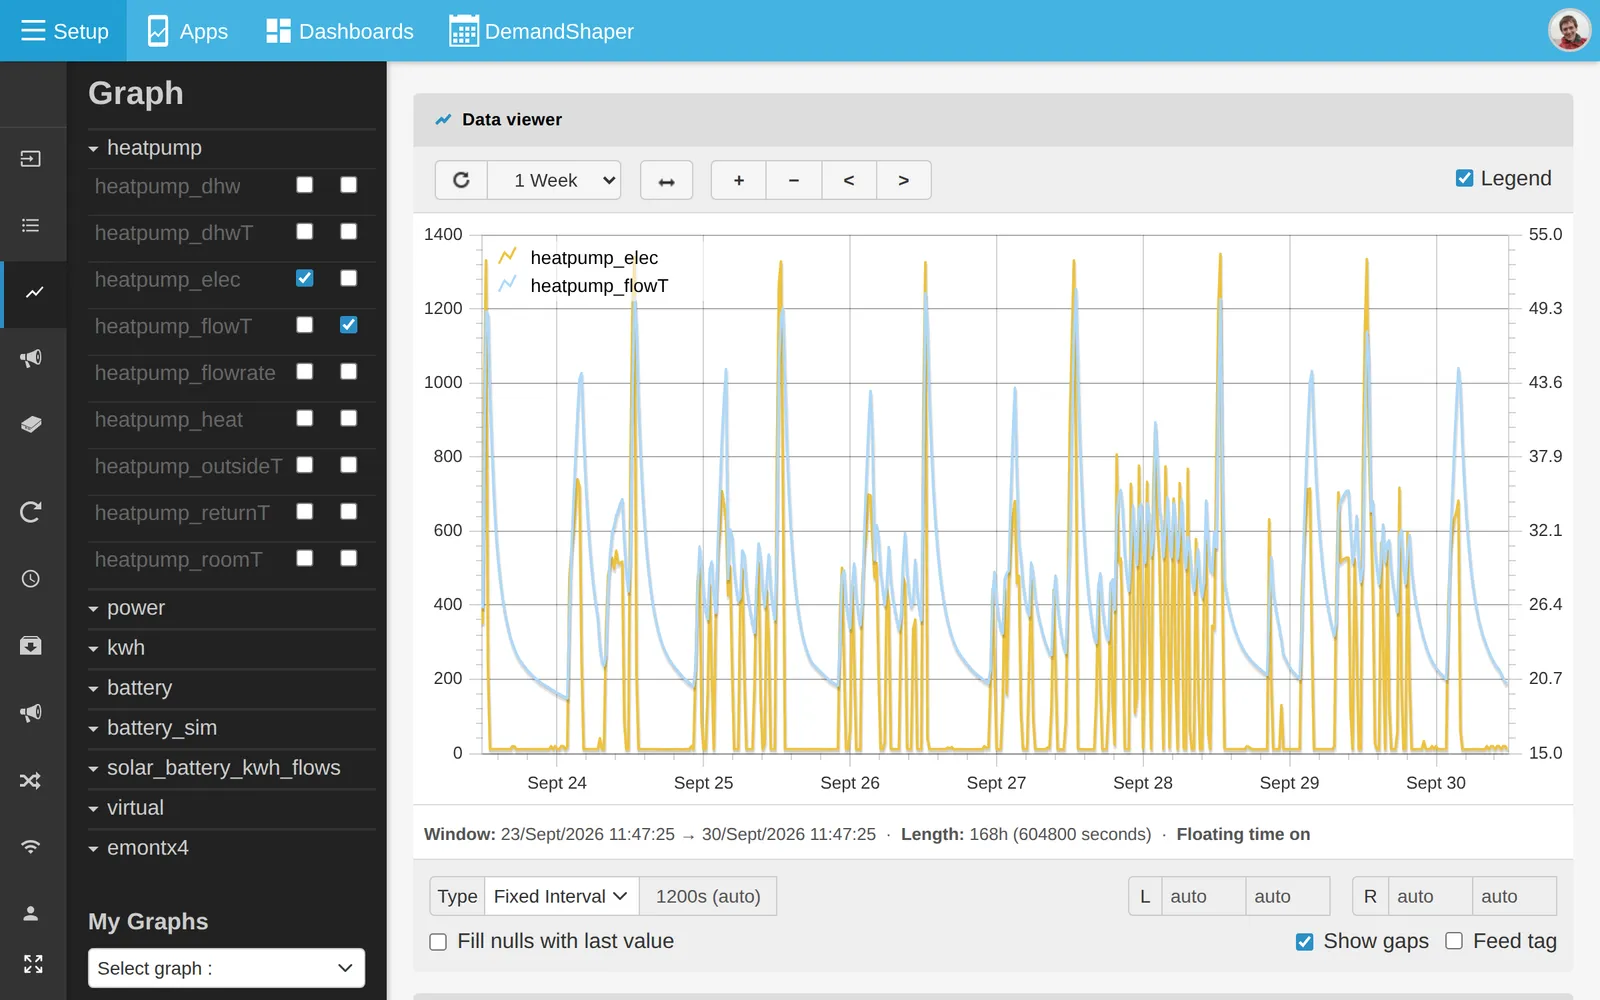Check heatpump_heat left axis checkbox

[x=305, y=418]
